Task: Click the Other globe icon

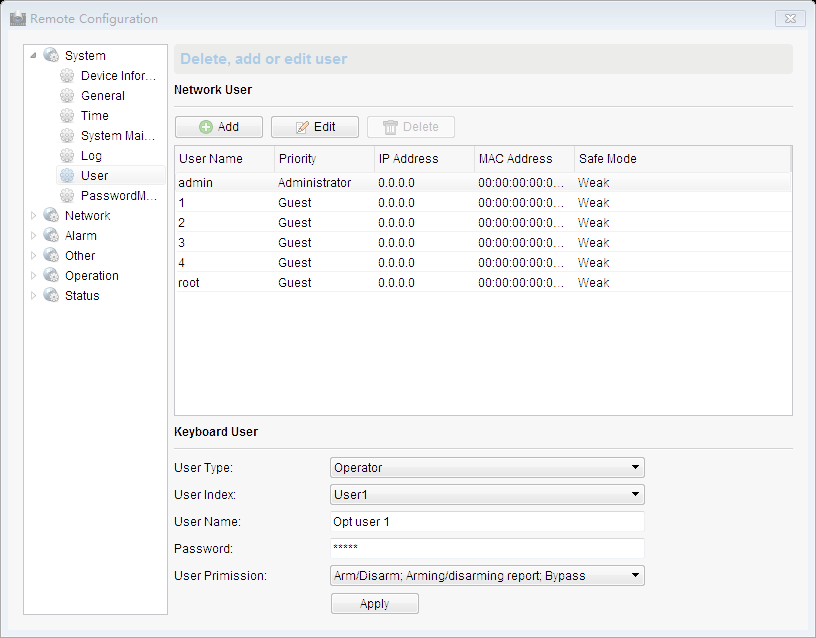Action: [51, 255]
